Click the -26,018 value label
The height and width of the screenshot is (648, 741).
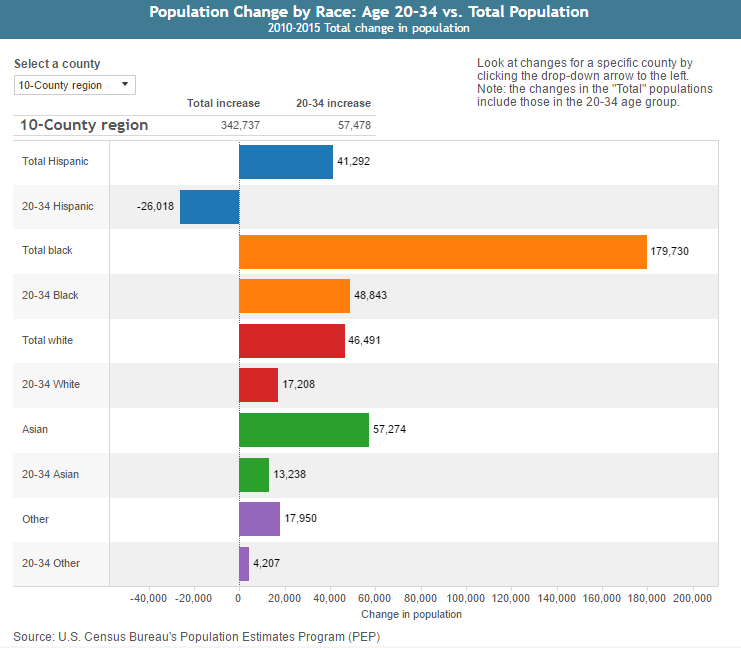155,206
